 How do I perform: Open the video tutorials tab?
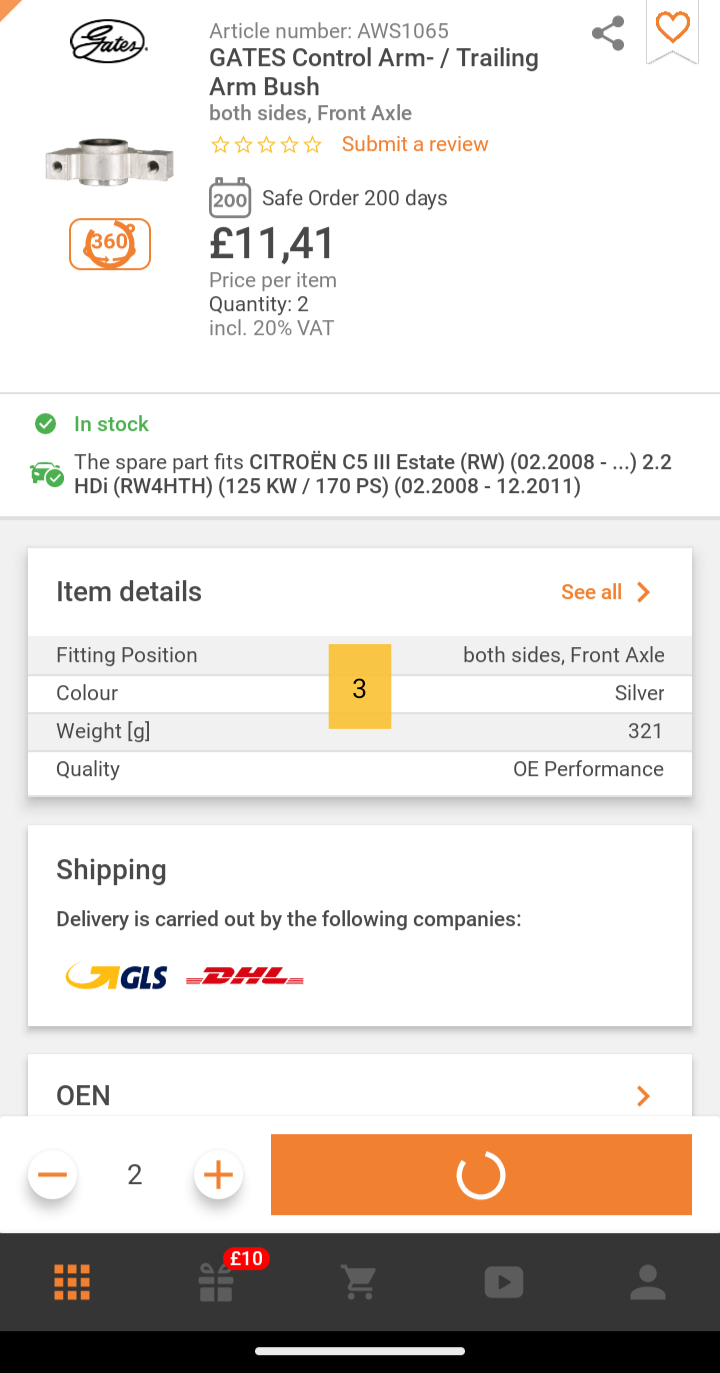(x=503, y=1282)
